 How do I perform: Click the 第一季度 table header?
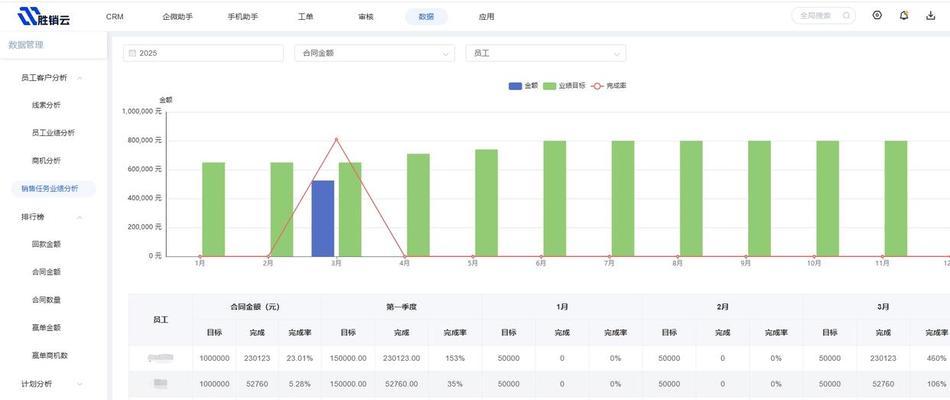pyautogui.click(x=401, y=307)
